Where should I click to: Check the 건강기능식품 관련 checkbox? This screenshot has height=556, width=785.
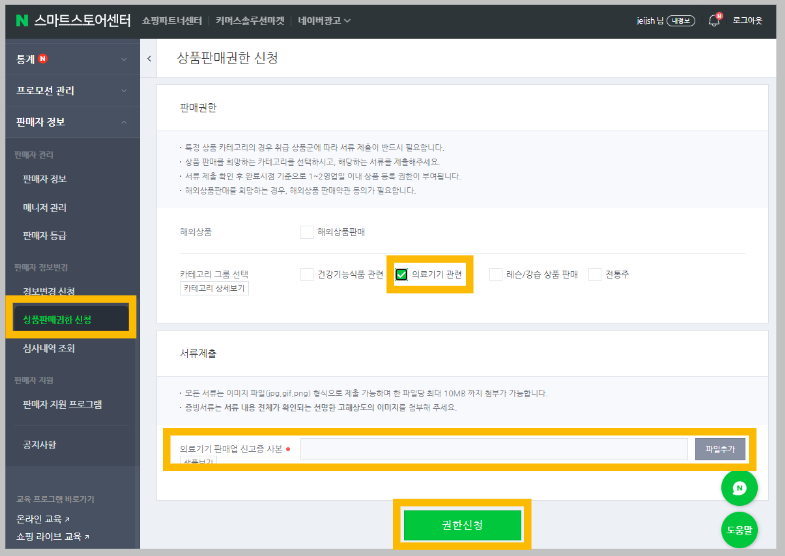pyautogui.click(x=306, y=274)
